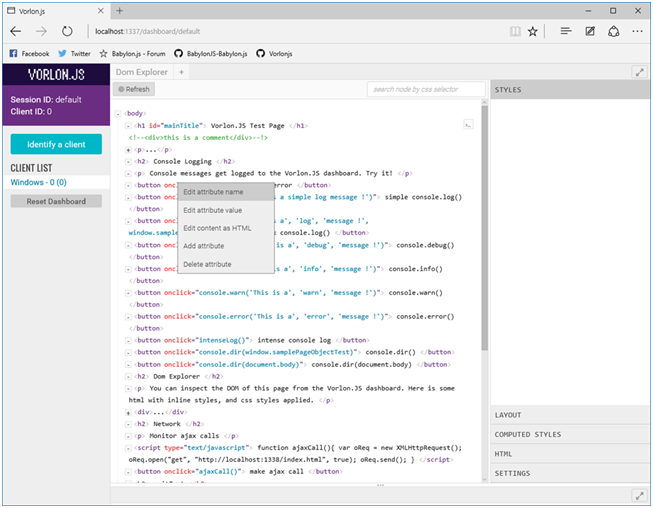
Task: Focus the search node by css selector field
Action: coord(426,89)
